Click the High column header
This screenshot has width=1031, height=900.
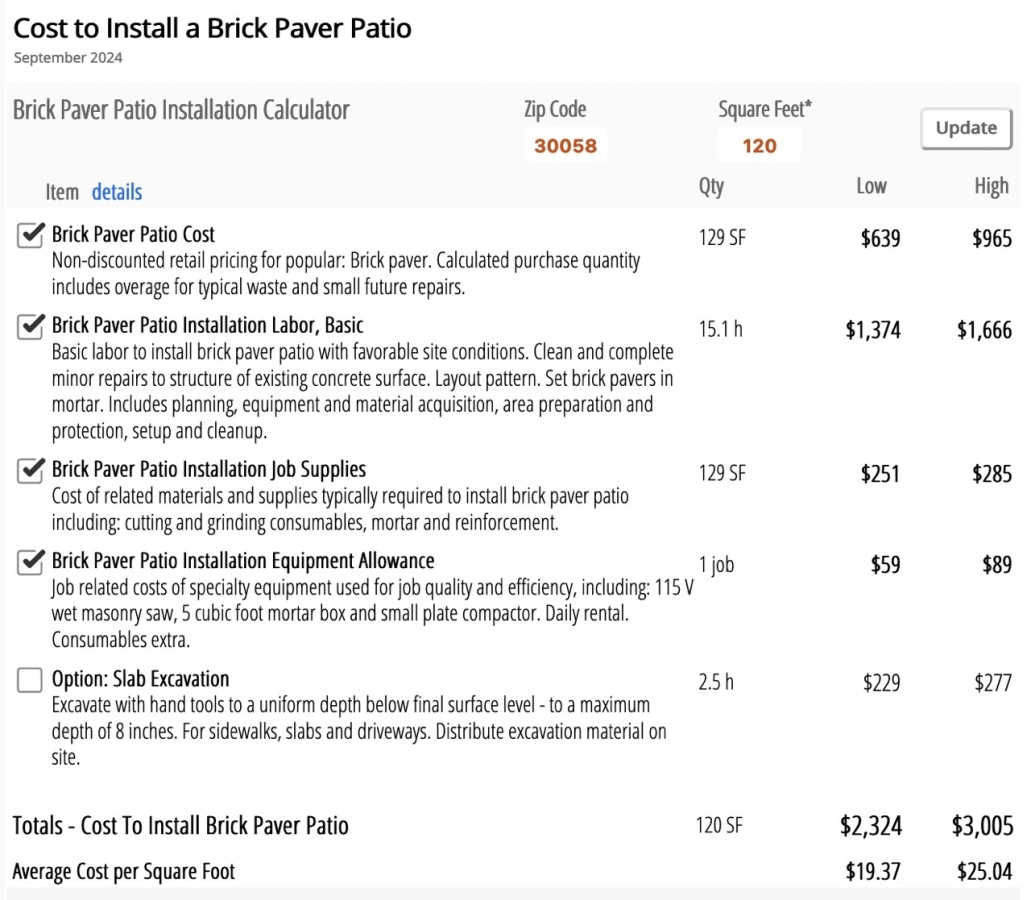(991, 186)
